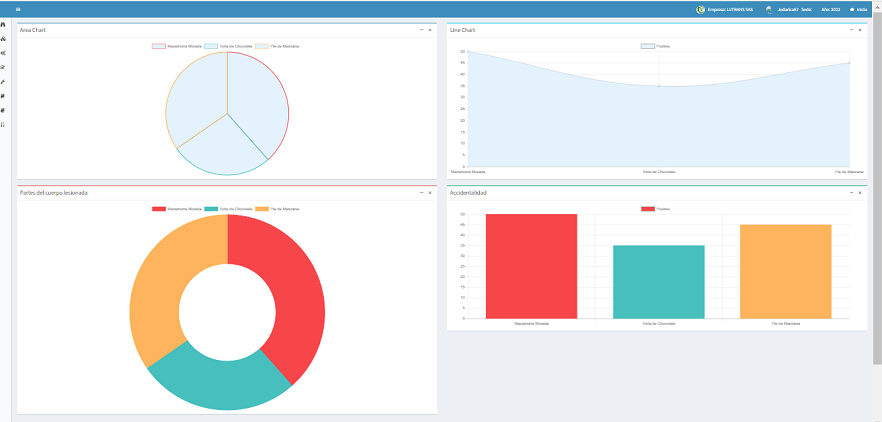The width and height of the screenshot is (882, 422).
Task: Click the user avatar icon in the top bar
Action: coord(769,9)
